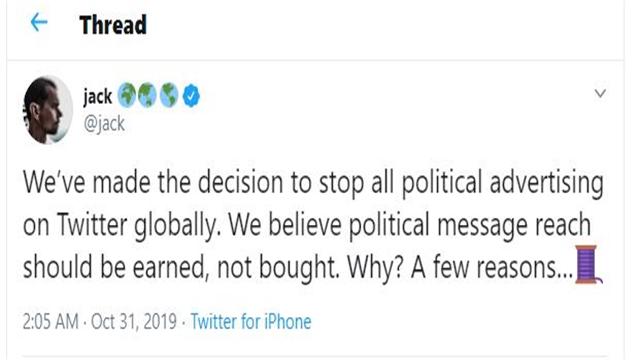640x360 pixels.
Task: Click the first globe emoji after jack
Action: 127,96
